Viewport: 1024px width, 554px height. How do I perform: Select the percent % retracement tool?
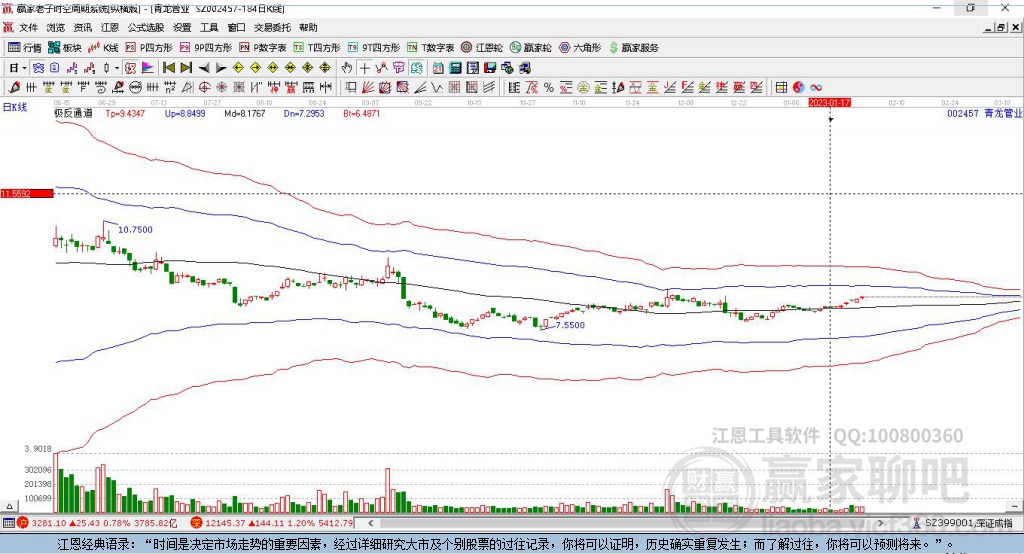point(549,87)
